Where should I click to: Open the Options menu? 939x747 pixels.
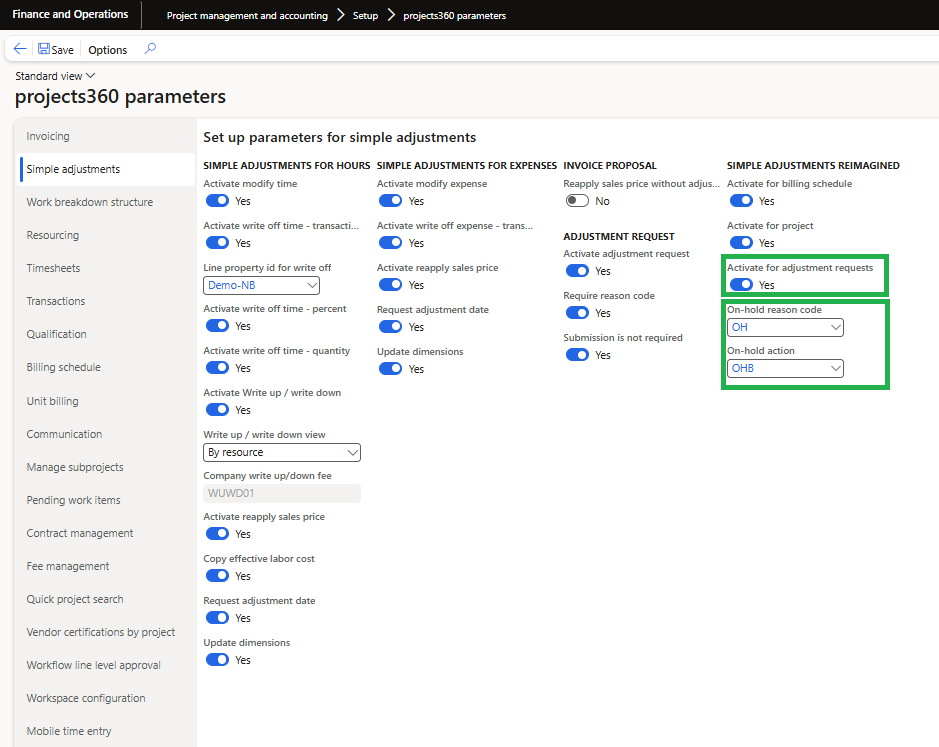click(x=108, y=50)
